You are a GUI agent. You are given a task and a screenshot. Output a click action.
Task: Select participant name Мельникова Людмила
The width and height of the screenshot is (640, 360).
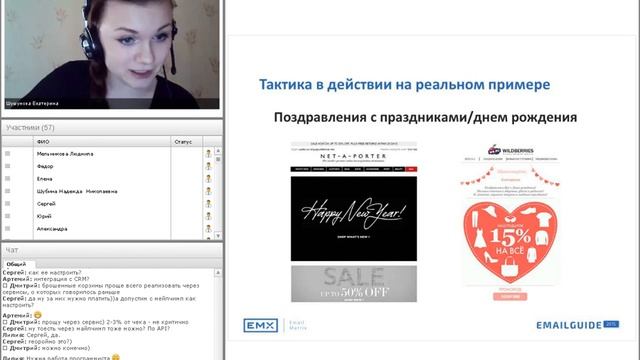(x=65, y=154)
